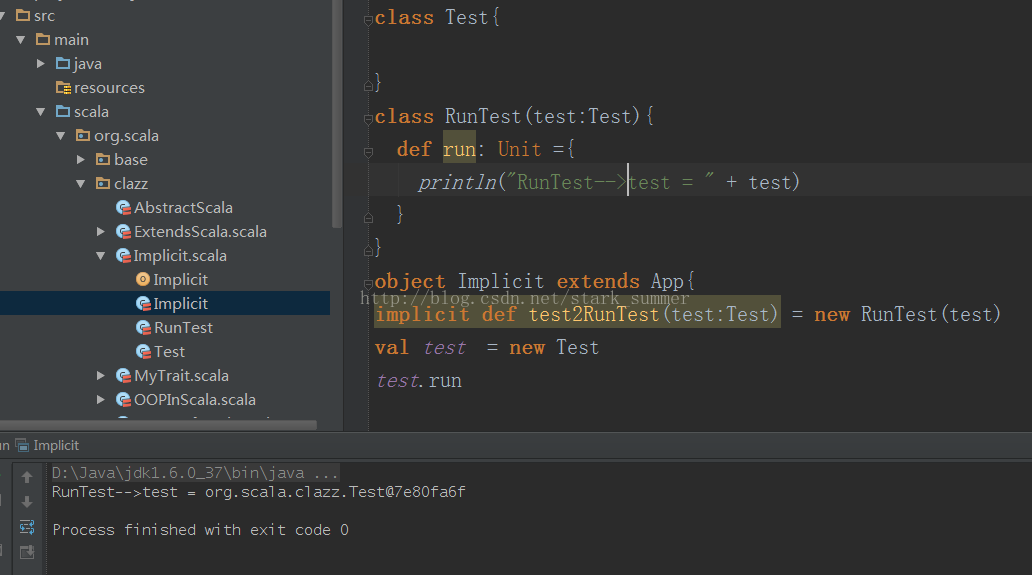Select RunTest class in project tree
This screenshot has height=575, width=1032.
(182, 328)
